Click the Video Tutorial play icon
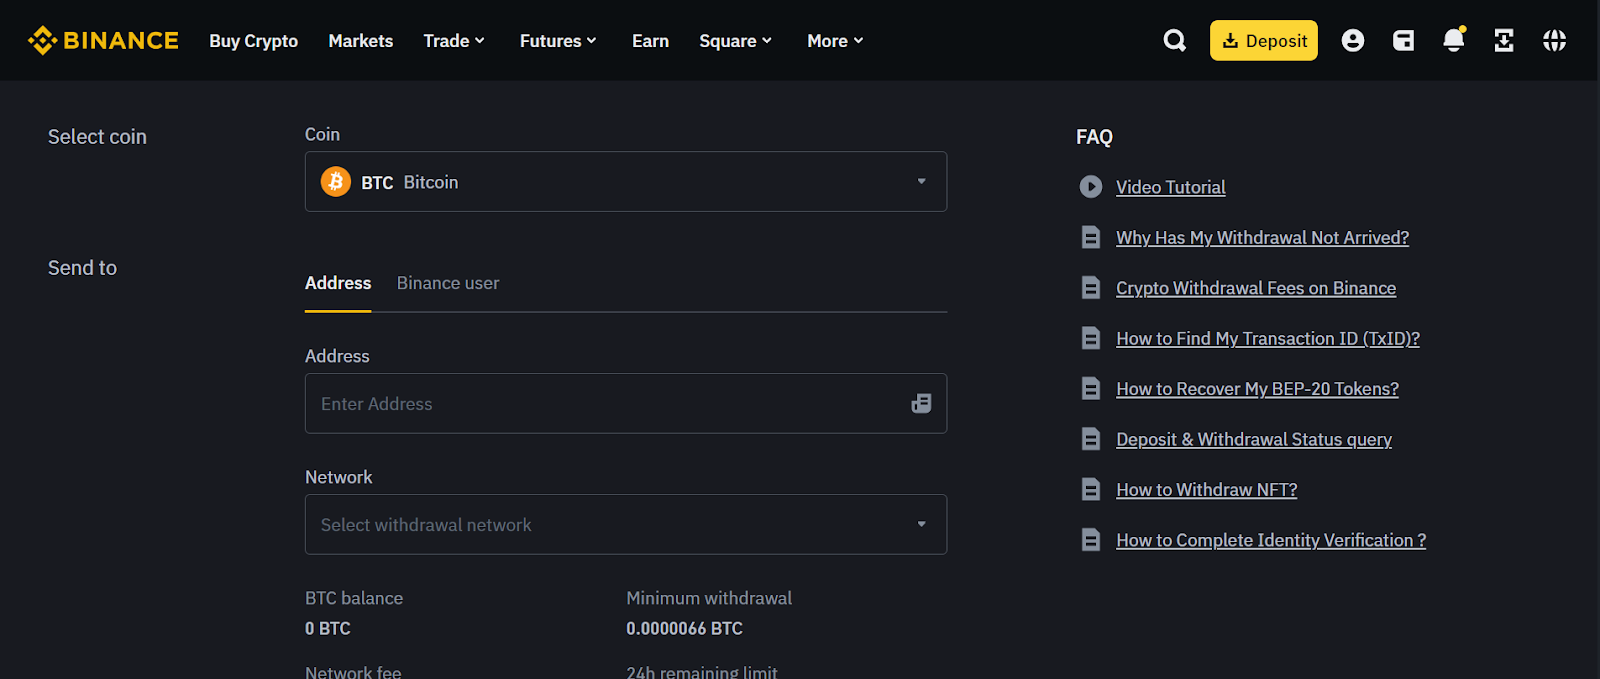Image resolution: width=1600 pixels, height=679 pixels. click(1091, 187)
